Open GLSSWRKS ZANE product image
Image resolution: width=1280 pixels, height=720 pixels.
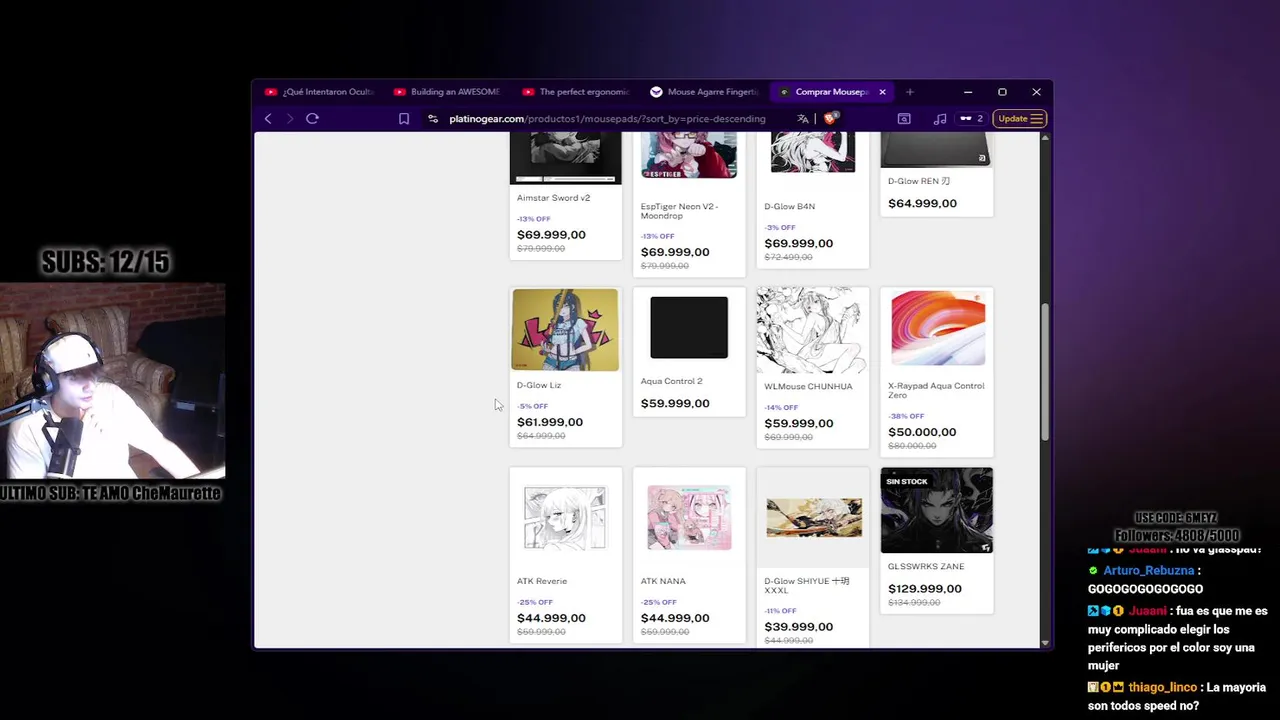(x=937, y=510)
